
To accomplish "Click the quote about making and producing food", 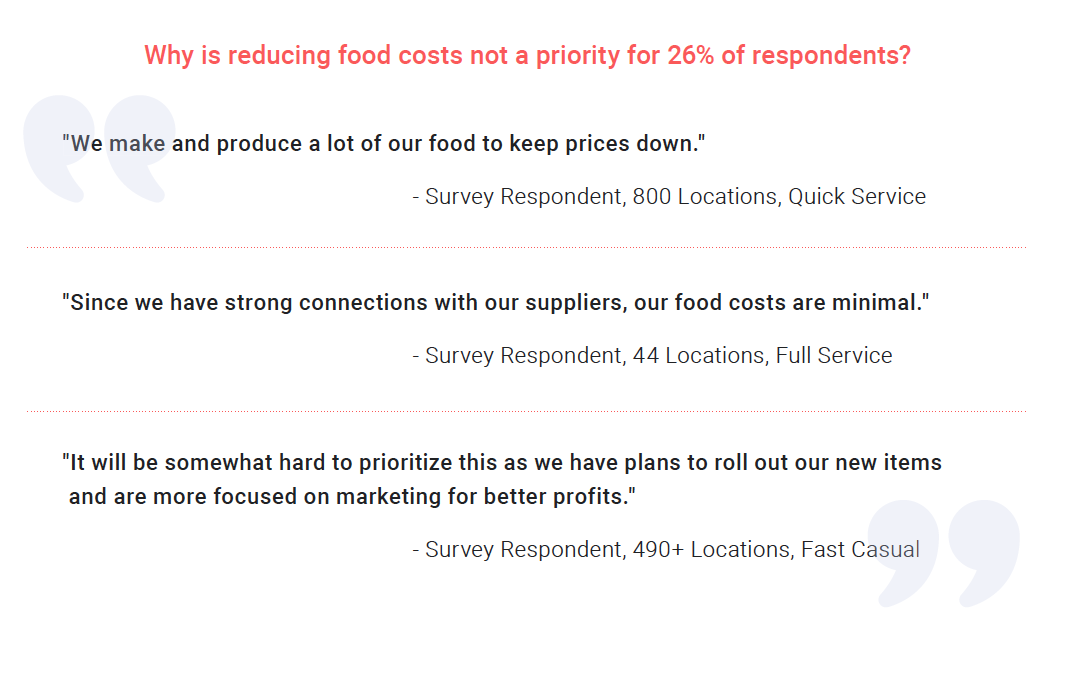I will (383, 143).
